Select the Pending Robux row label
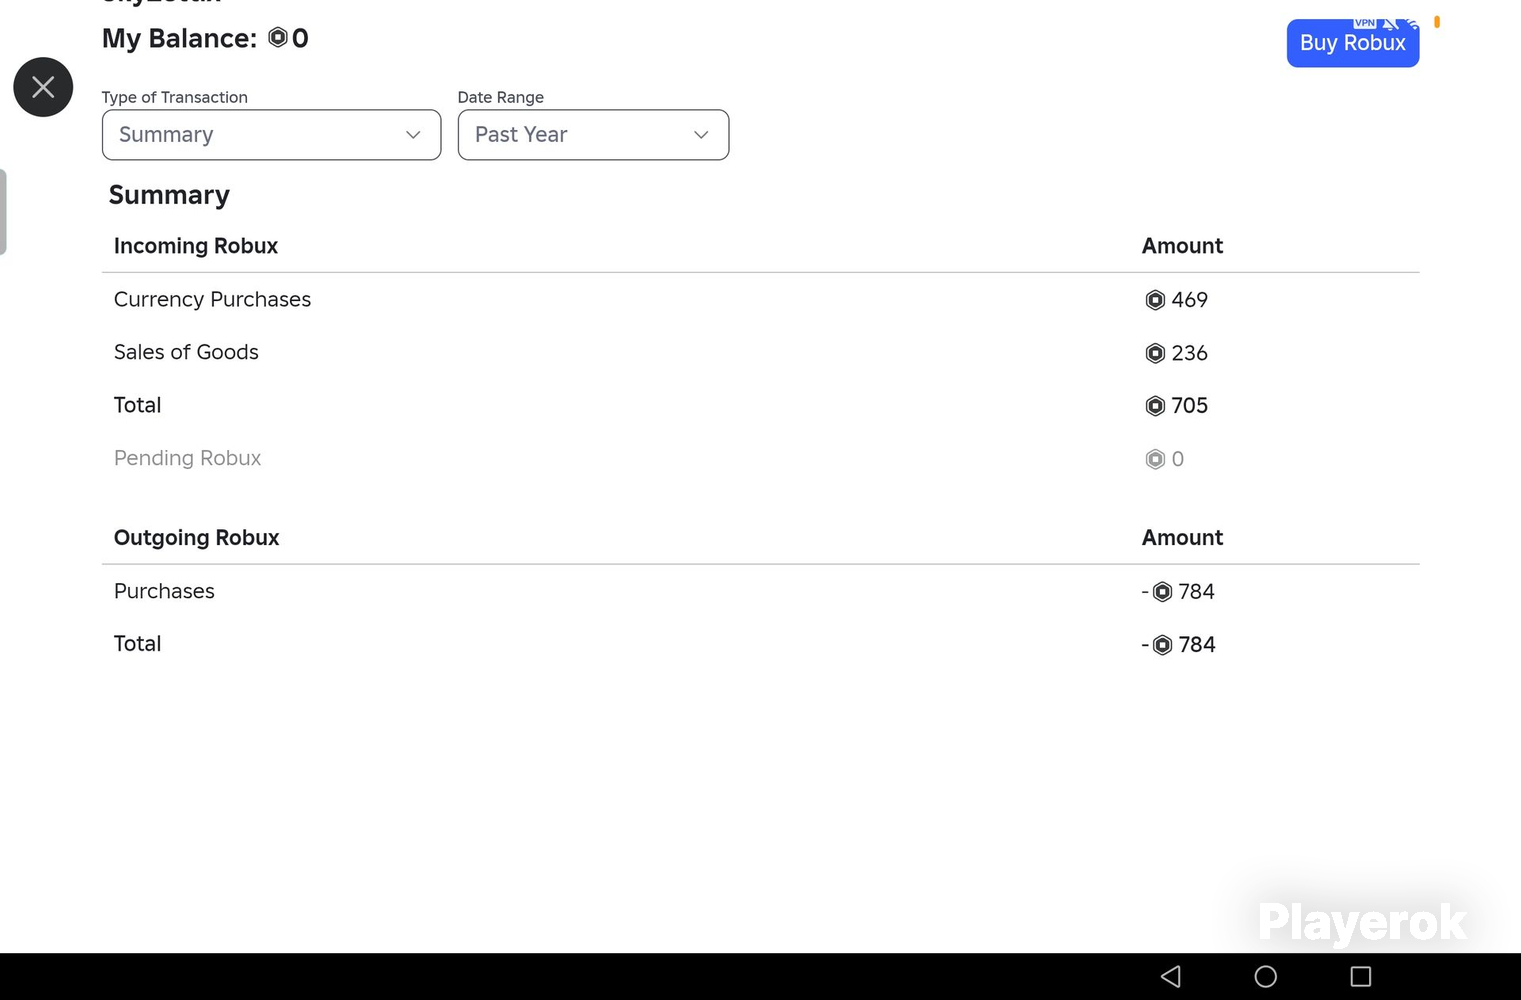The image size is (1521, 1000). (187, 458)
